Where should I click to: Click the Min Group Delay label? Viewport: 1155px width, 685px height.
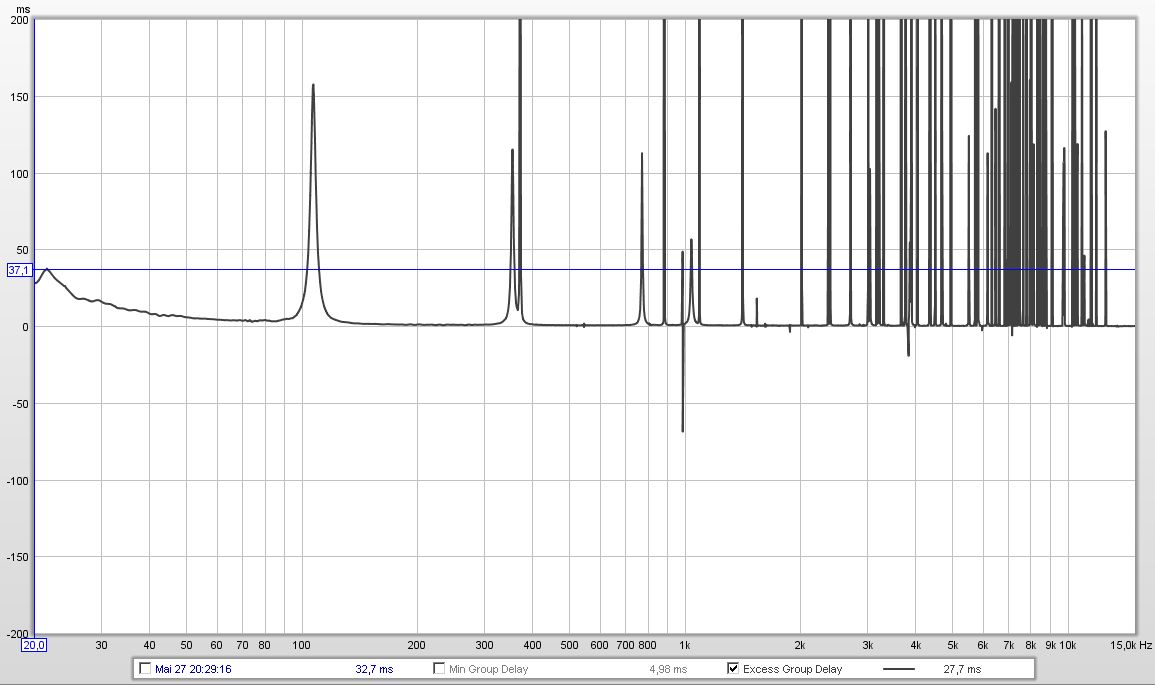[x=488, y=669]
